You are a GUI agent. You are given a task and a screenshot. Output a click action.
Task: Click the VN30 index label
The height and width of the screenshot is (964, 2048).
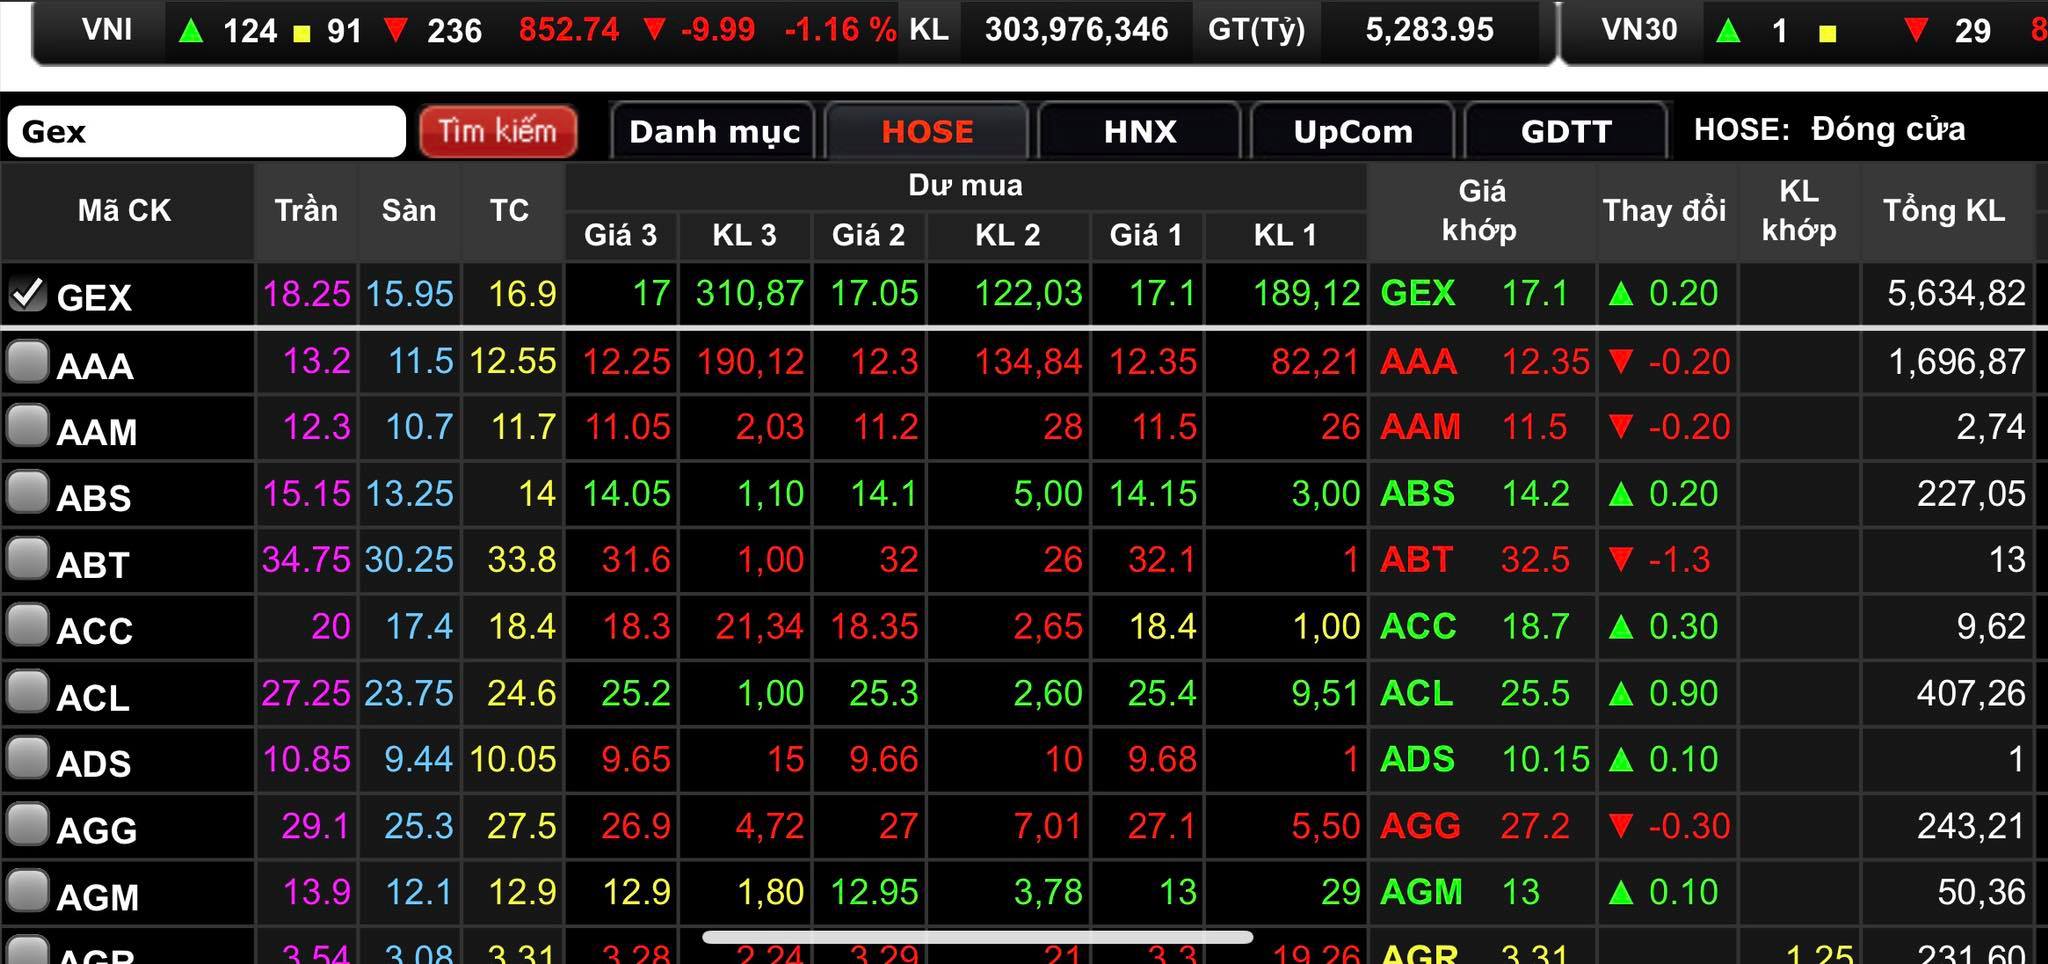tap(1639, 30)
